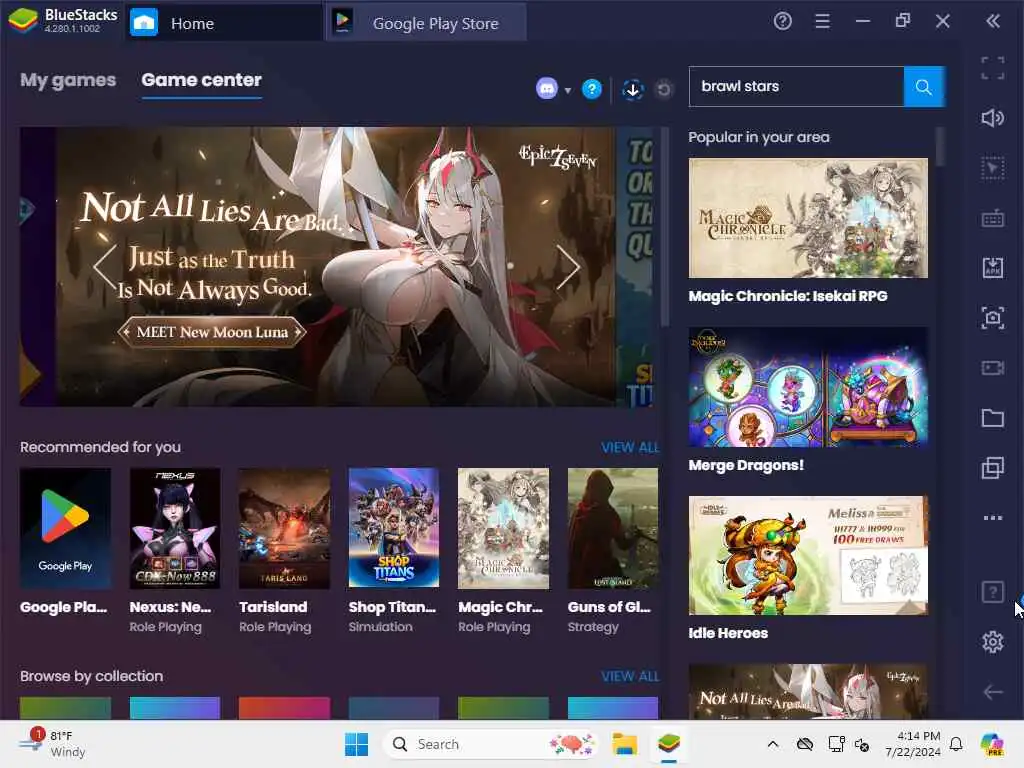Click the volume speaker icon
The image size is (1024, 768).
[993, 118]
